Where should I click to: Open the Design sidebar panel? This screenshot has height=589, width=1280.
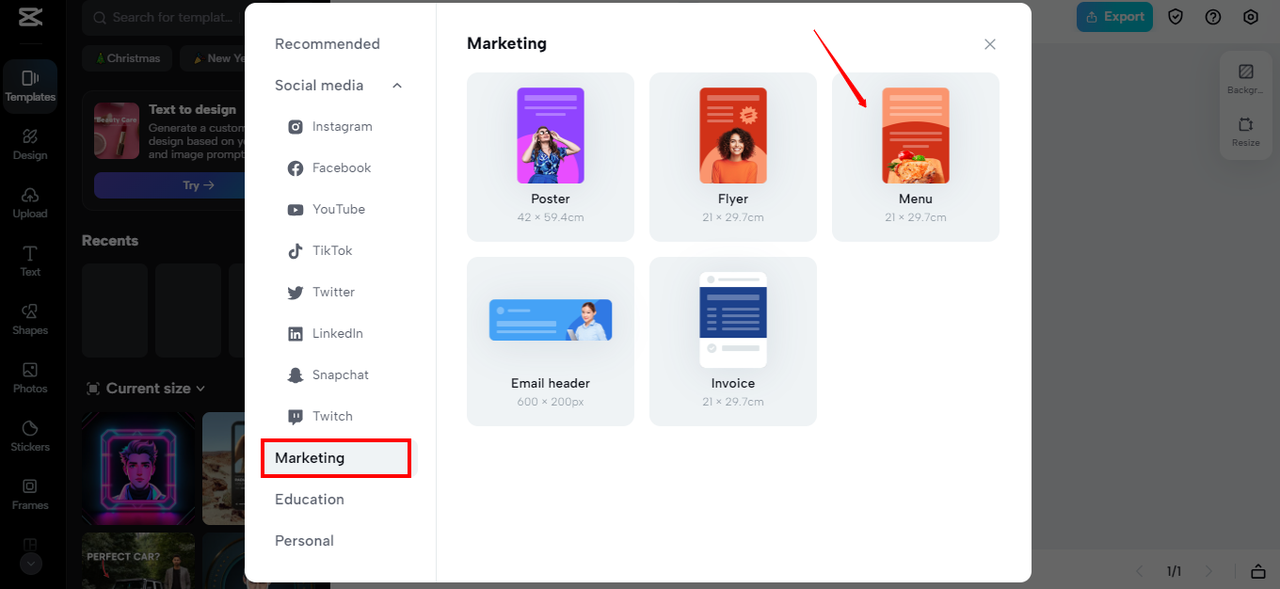coord(30,144)
